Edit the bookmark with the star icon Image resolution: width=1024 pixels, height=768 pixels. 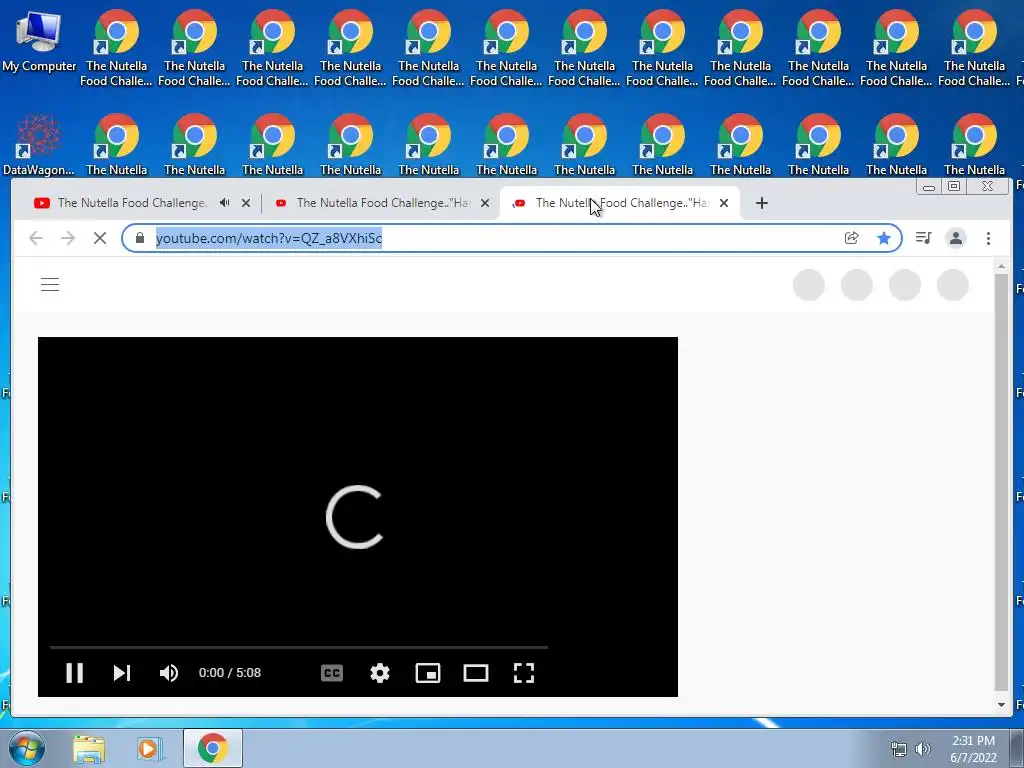(x=884, y=238)
